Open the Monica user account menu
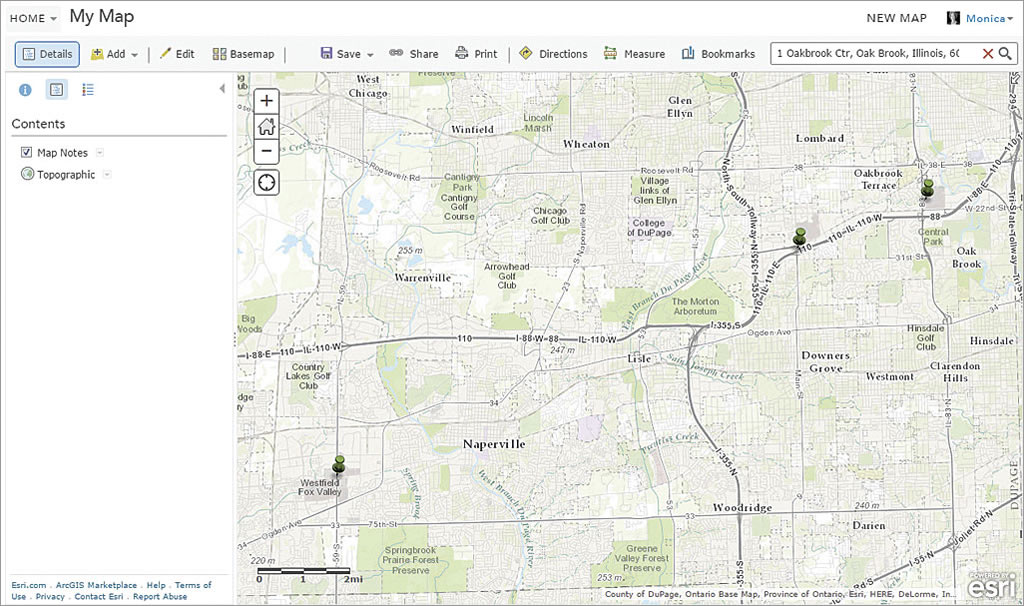The image size is (1024, 606). [x=989, y=18]
